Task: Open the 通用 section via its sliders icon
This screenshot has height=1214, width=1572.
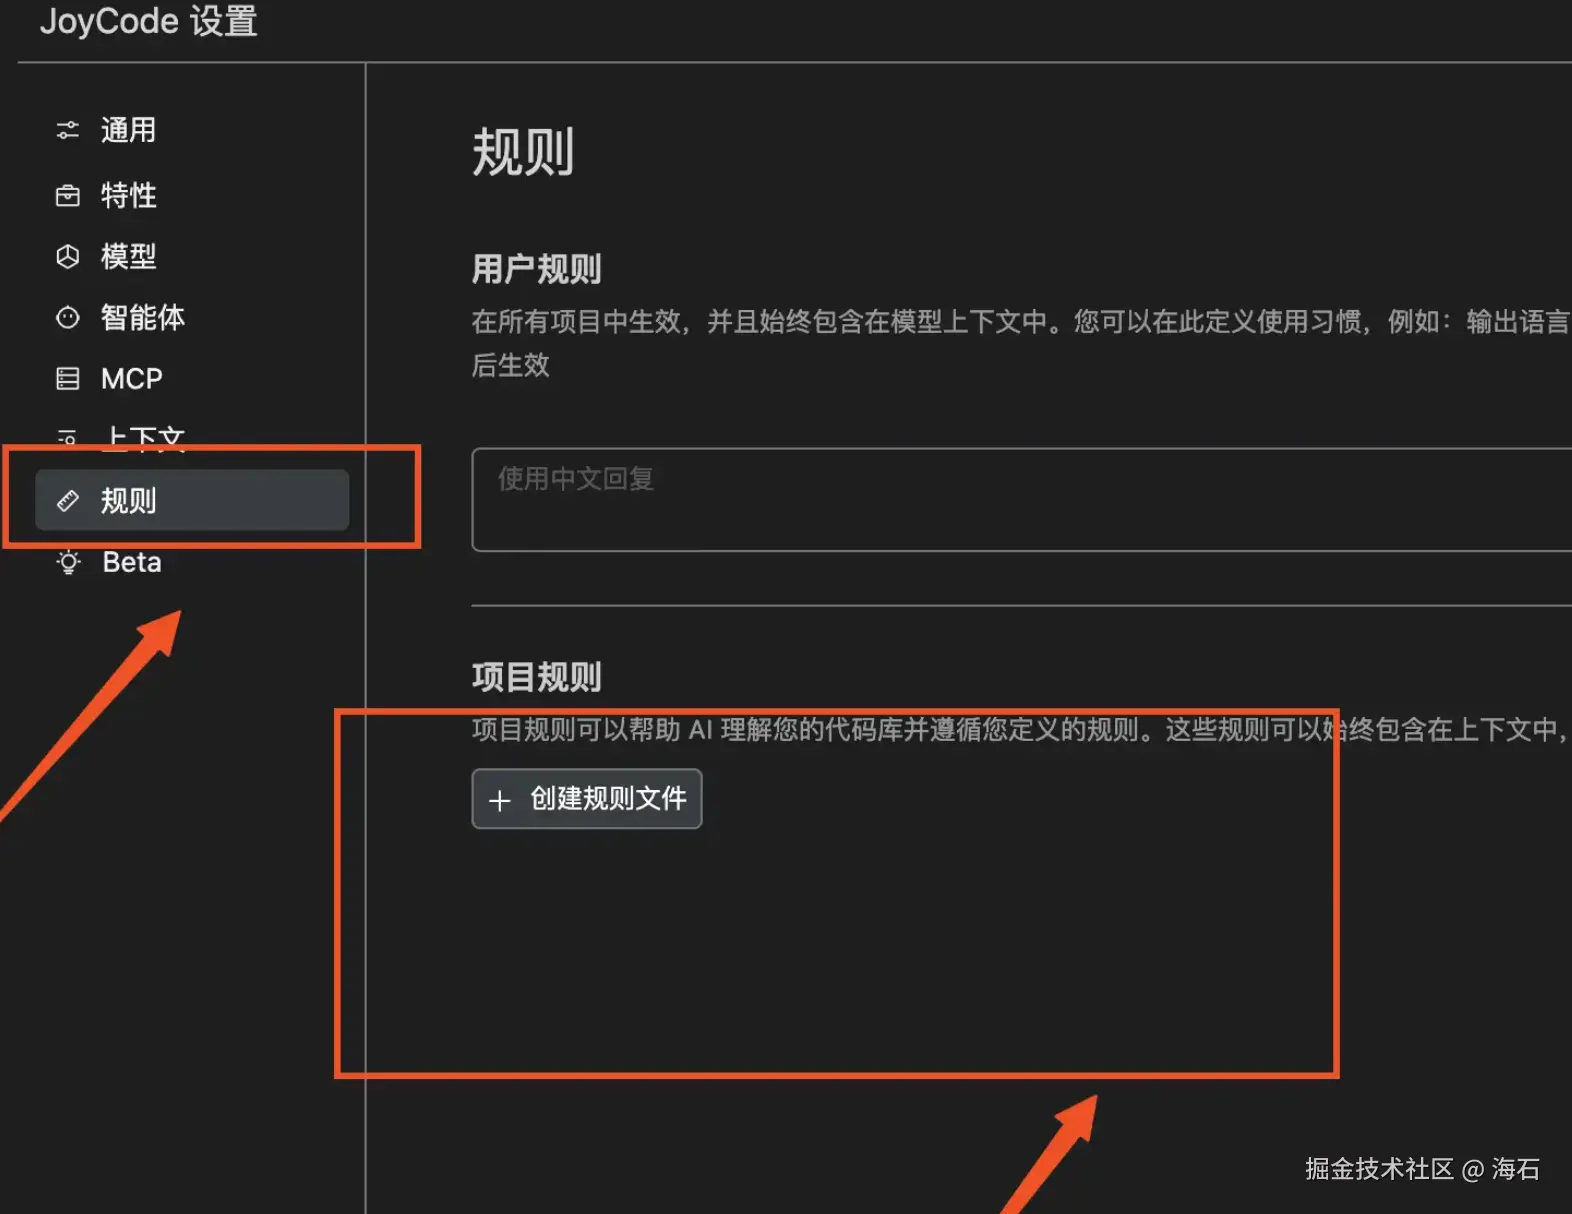Action: [68, 130]
